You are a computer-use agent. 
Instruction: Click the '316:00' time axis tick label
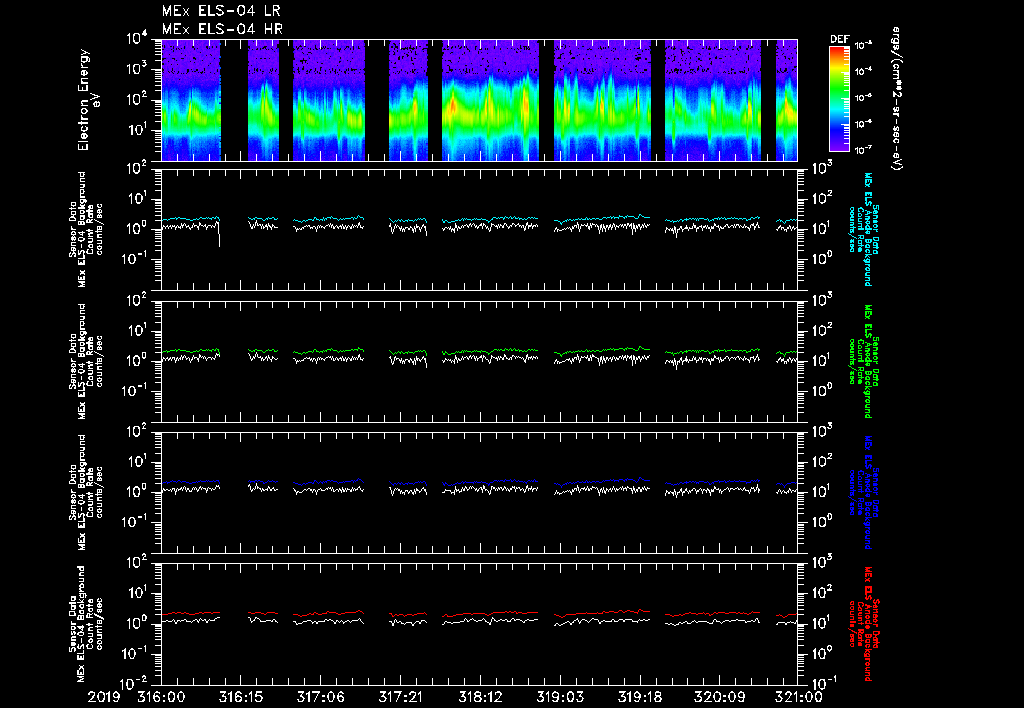point(161,698)
